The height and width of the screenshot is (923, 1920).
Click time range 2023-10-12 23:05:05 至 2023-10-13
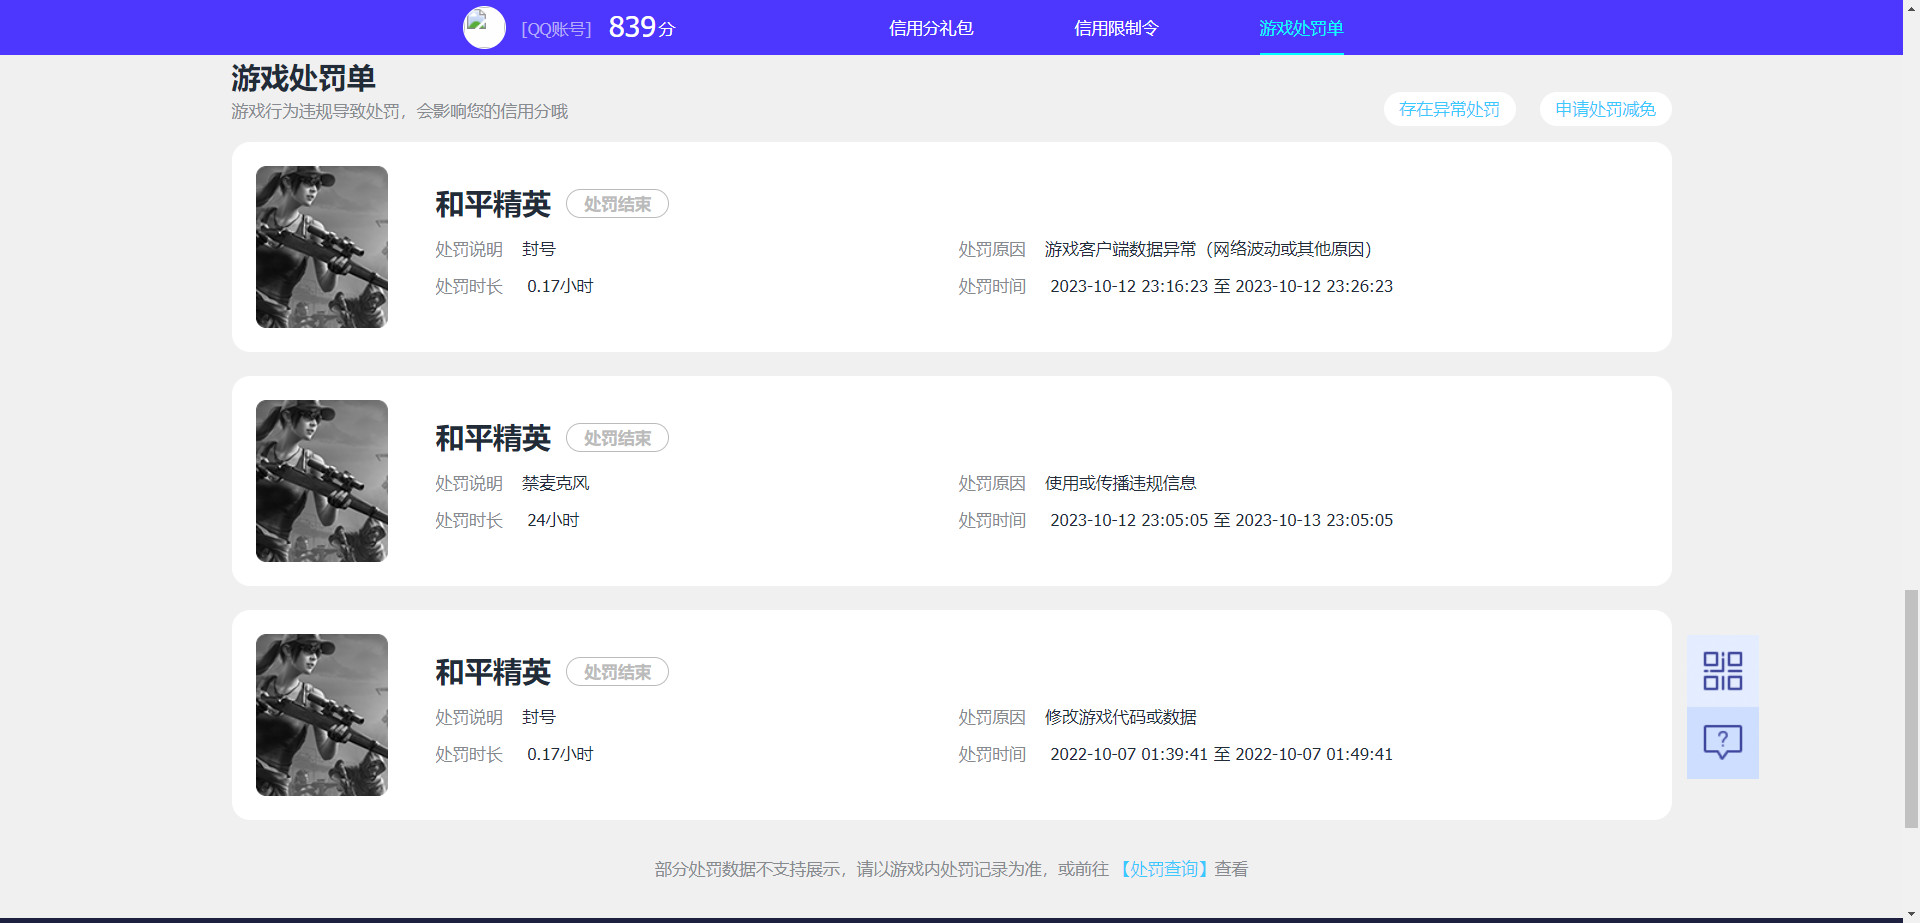[x=1221, y=520]
